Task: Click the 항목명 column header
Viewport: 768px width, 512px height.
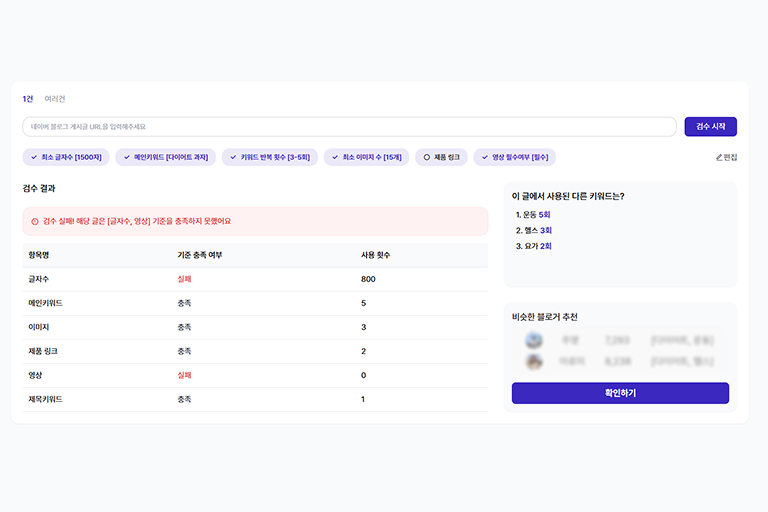Action: (39, 255)
